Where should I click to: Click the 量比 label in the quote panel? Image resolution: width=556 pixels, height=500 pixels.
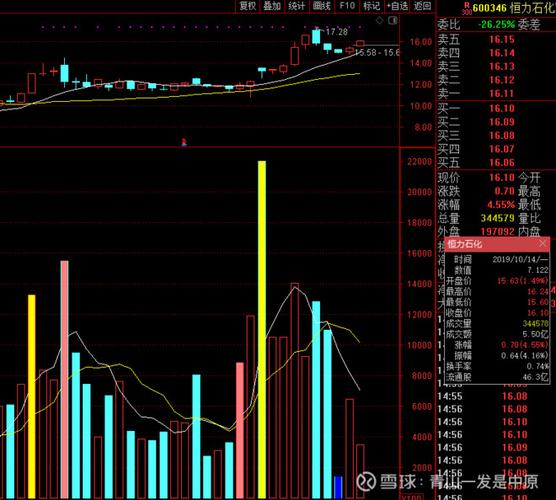[529, 218]
